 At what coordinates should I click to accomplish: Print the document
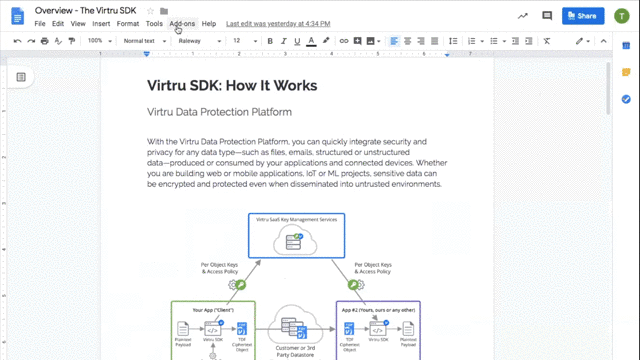(44, 41)
